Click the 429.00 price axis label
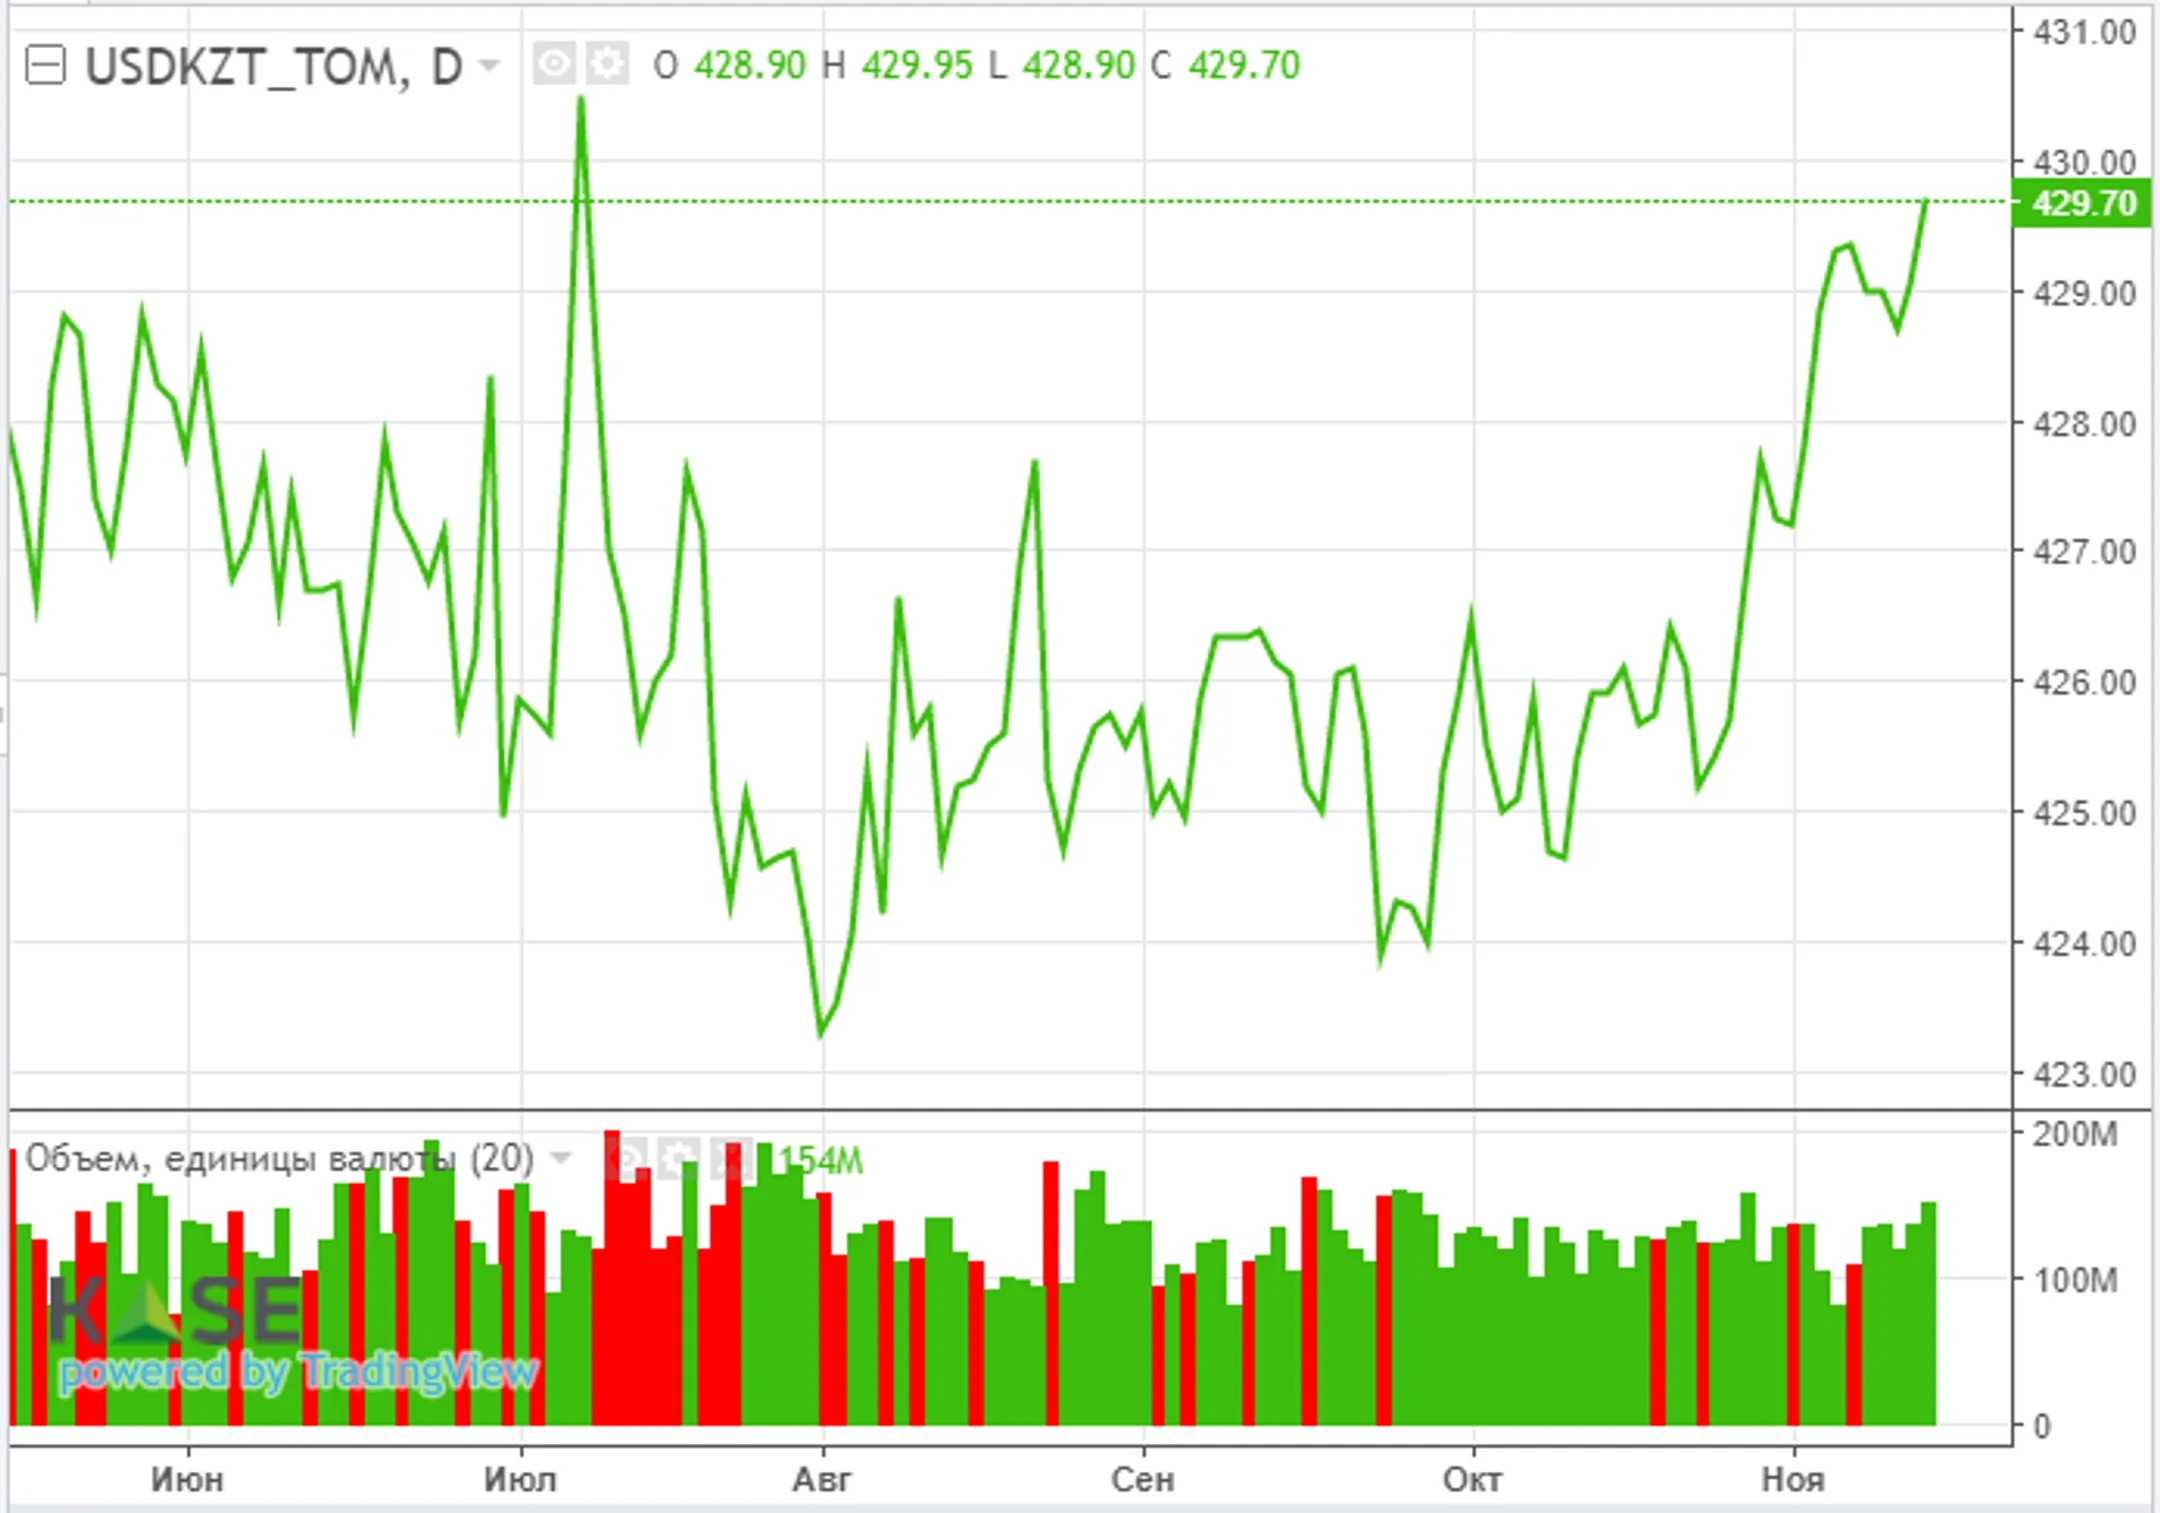Viewport: 2160px width, 1513px height. (x=2084, y=293)
